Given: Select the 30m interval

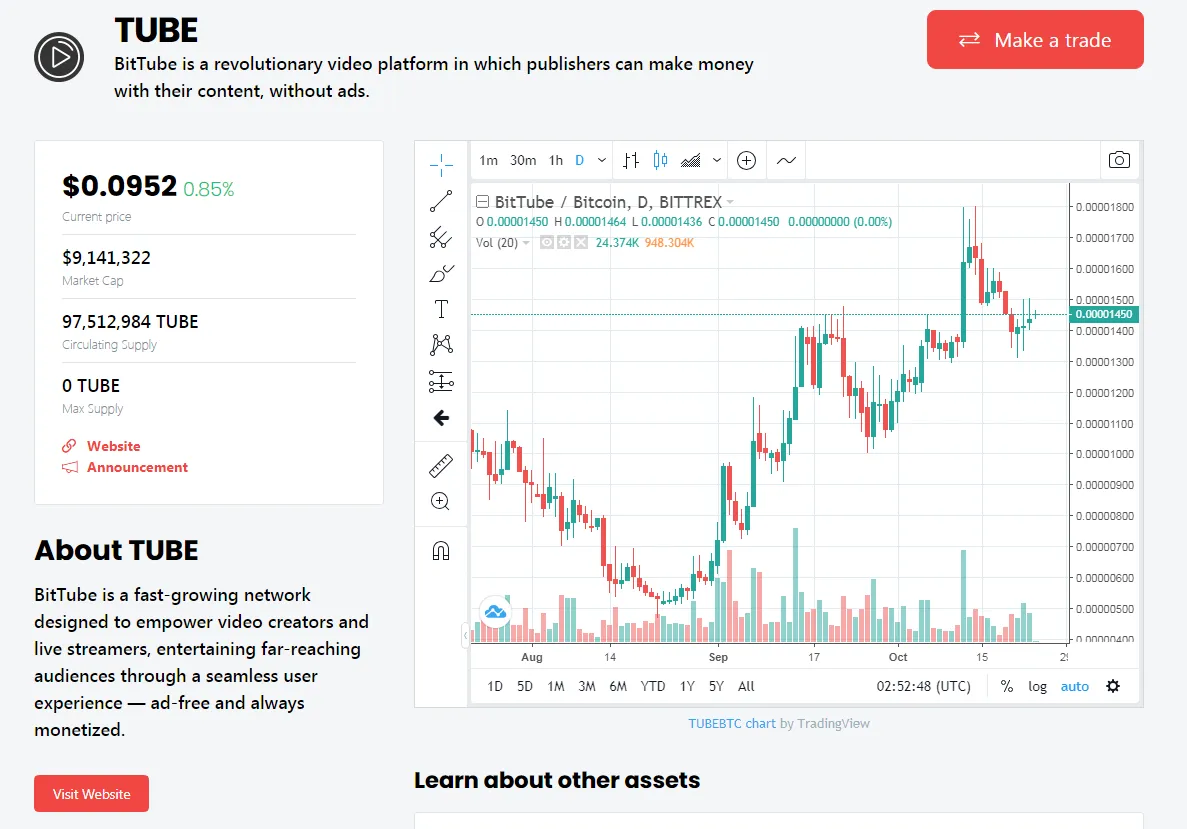Looking at the screenshot, I should (x=523, y=161).
